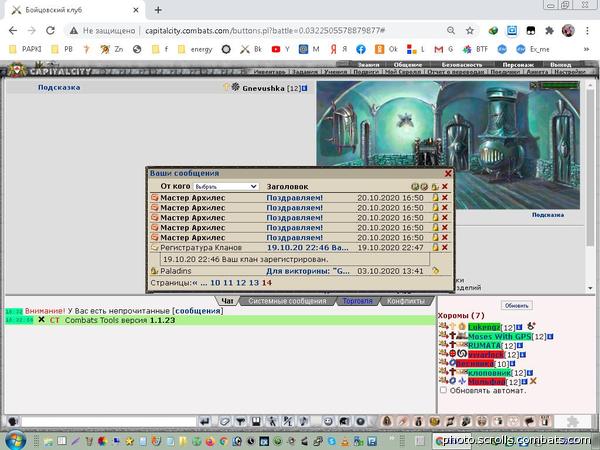Select player клоповник in room list
This screenshot has width=600, height=450.
coord(489,372)
